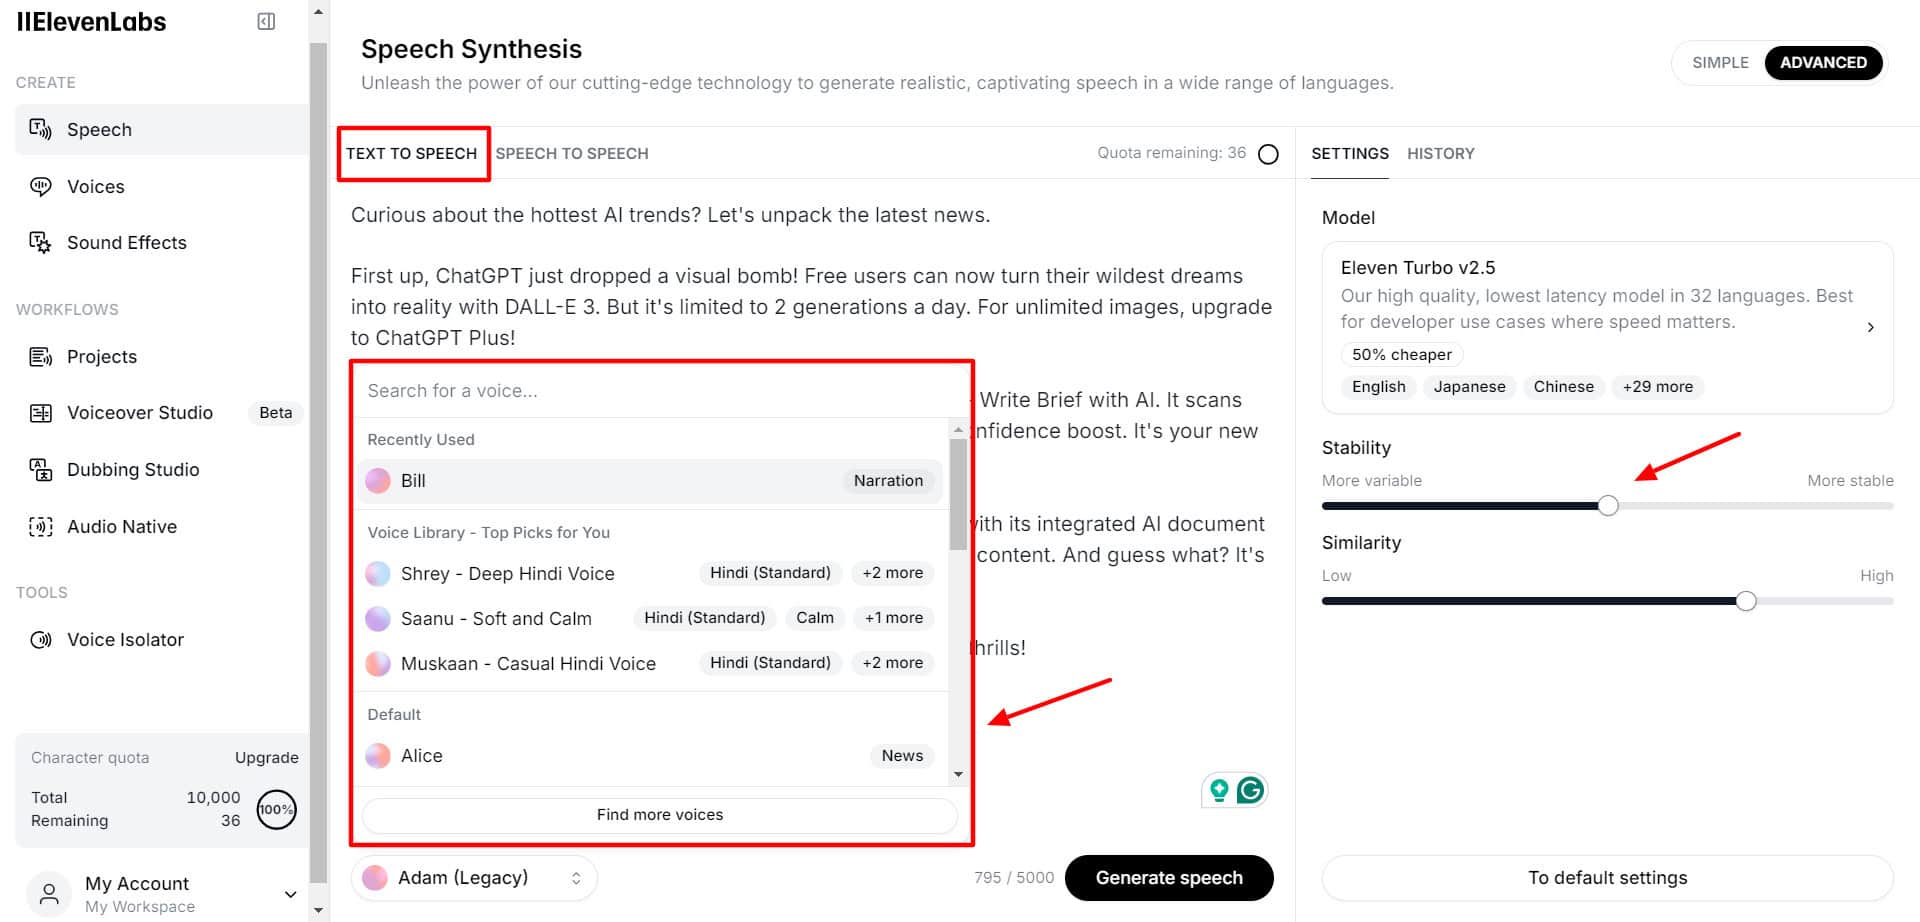1920x922 pixels.
Task: Click the Speech icon in sidebar
Action: 40,129
